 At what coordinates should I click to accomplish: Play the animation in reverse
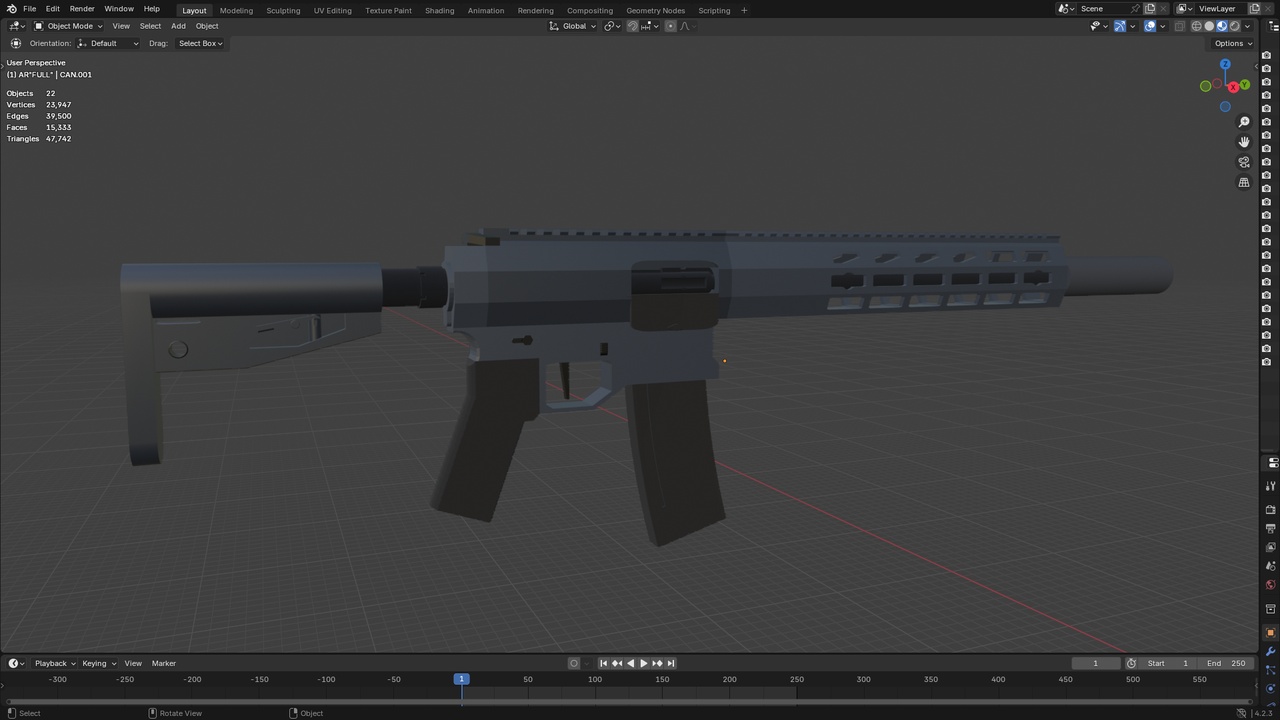tap(630, 663)
